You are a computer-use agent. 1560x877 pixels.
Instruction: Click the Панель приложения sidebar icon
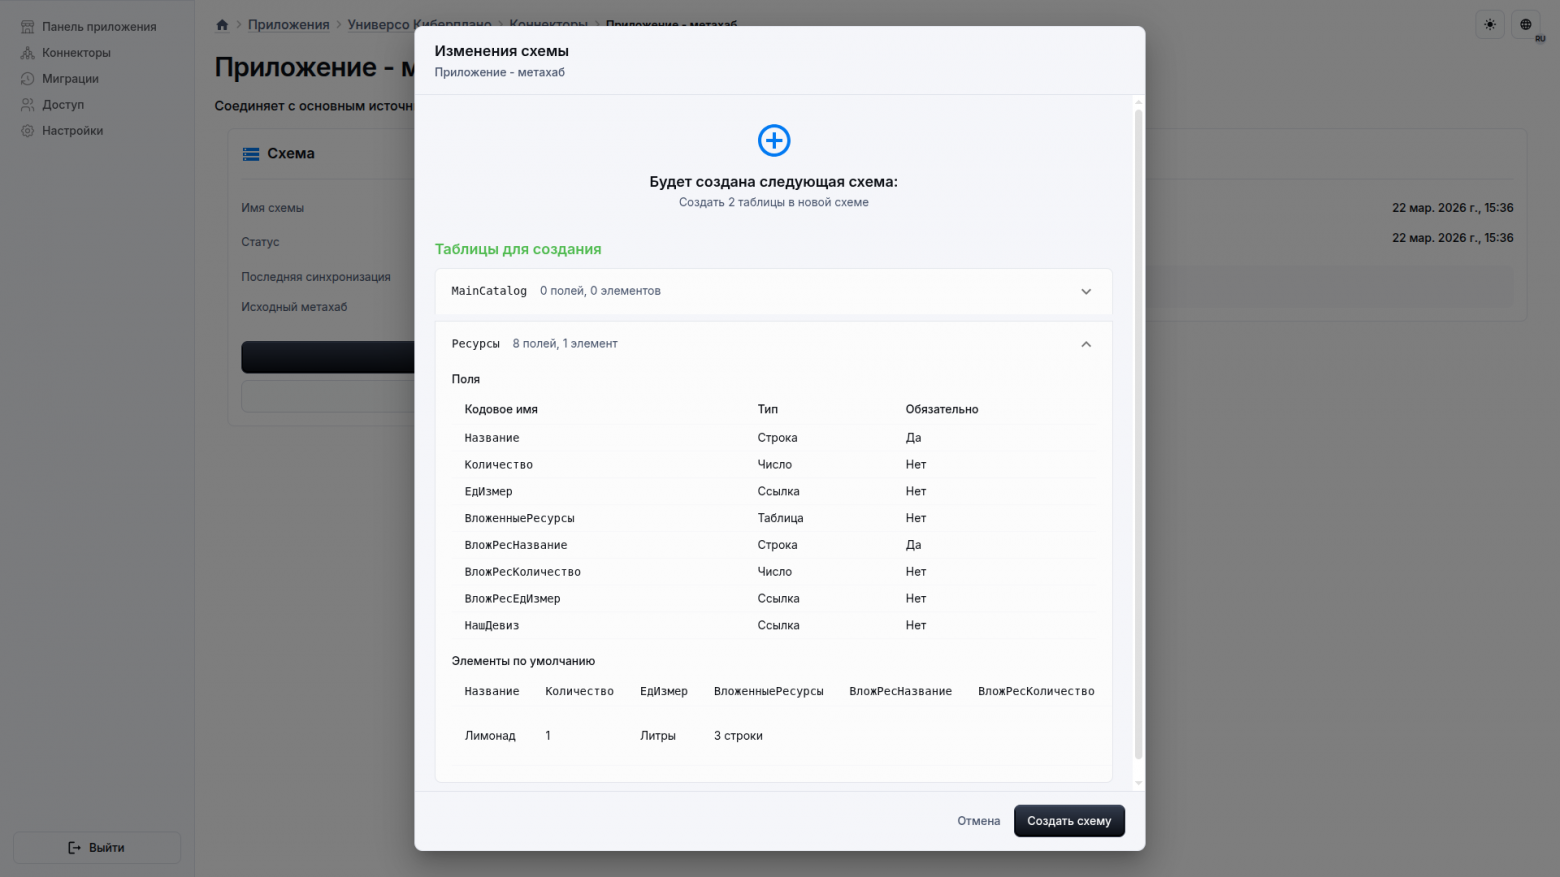27,27
